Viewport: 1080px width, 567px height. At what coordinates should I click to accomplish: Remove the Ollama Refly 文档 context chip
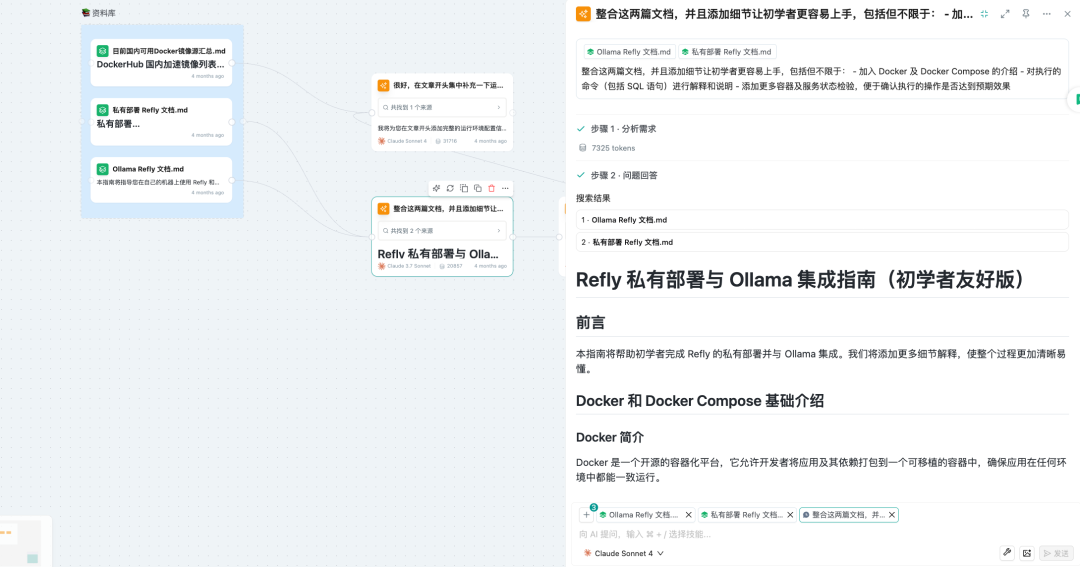[688, 515]
